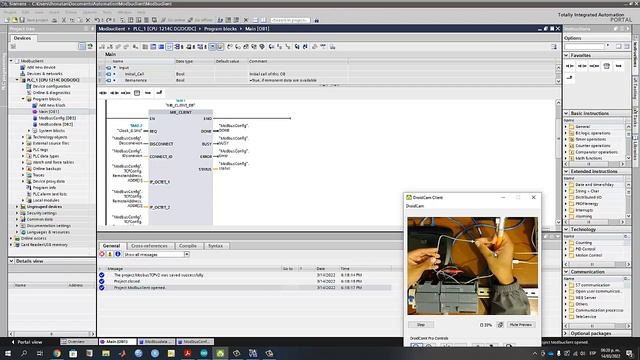Screen dimensions: 640x360
Task: Open Online & diagnostics in project tree
Action: point(51,93)
